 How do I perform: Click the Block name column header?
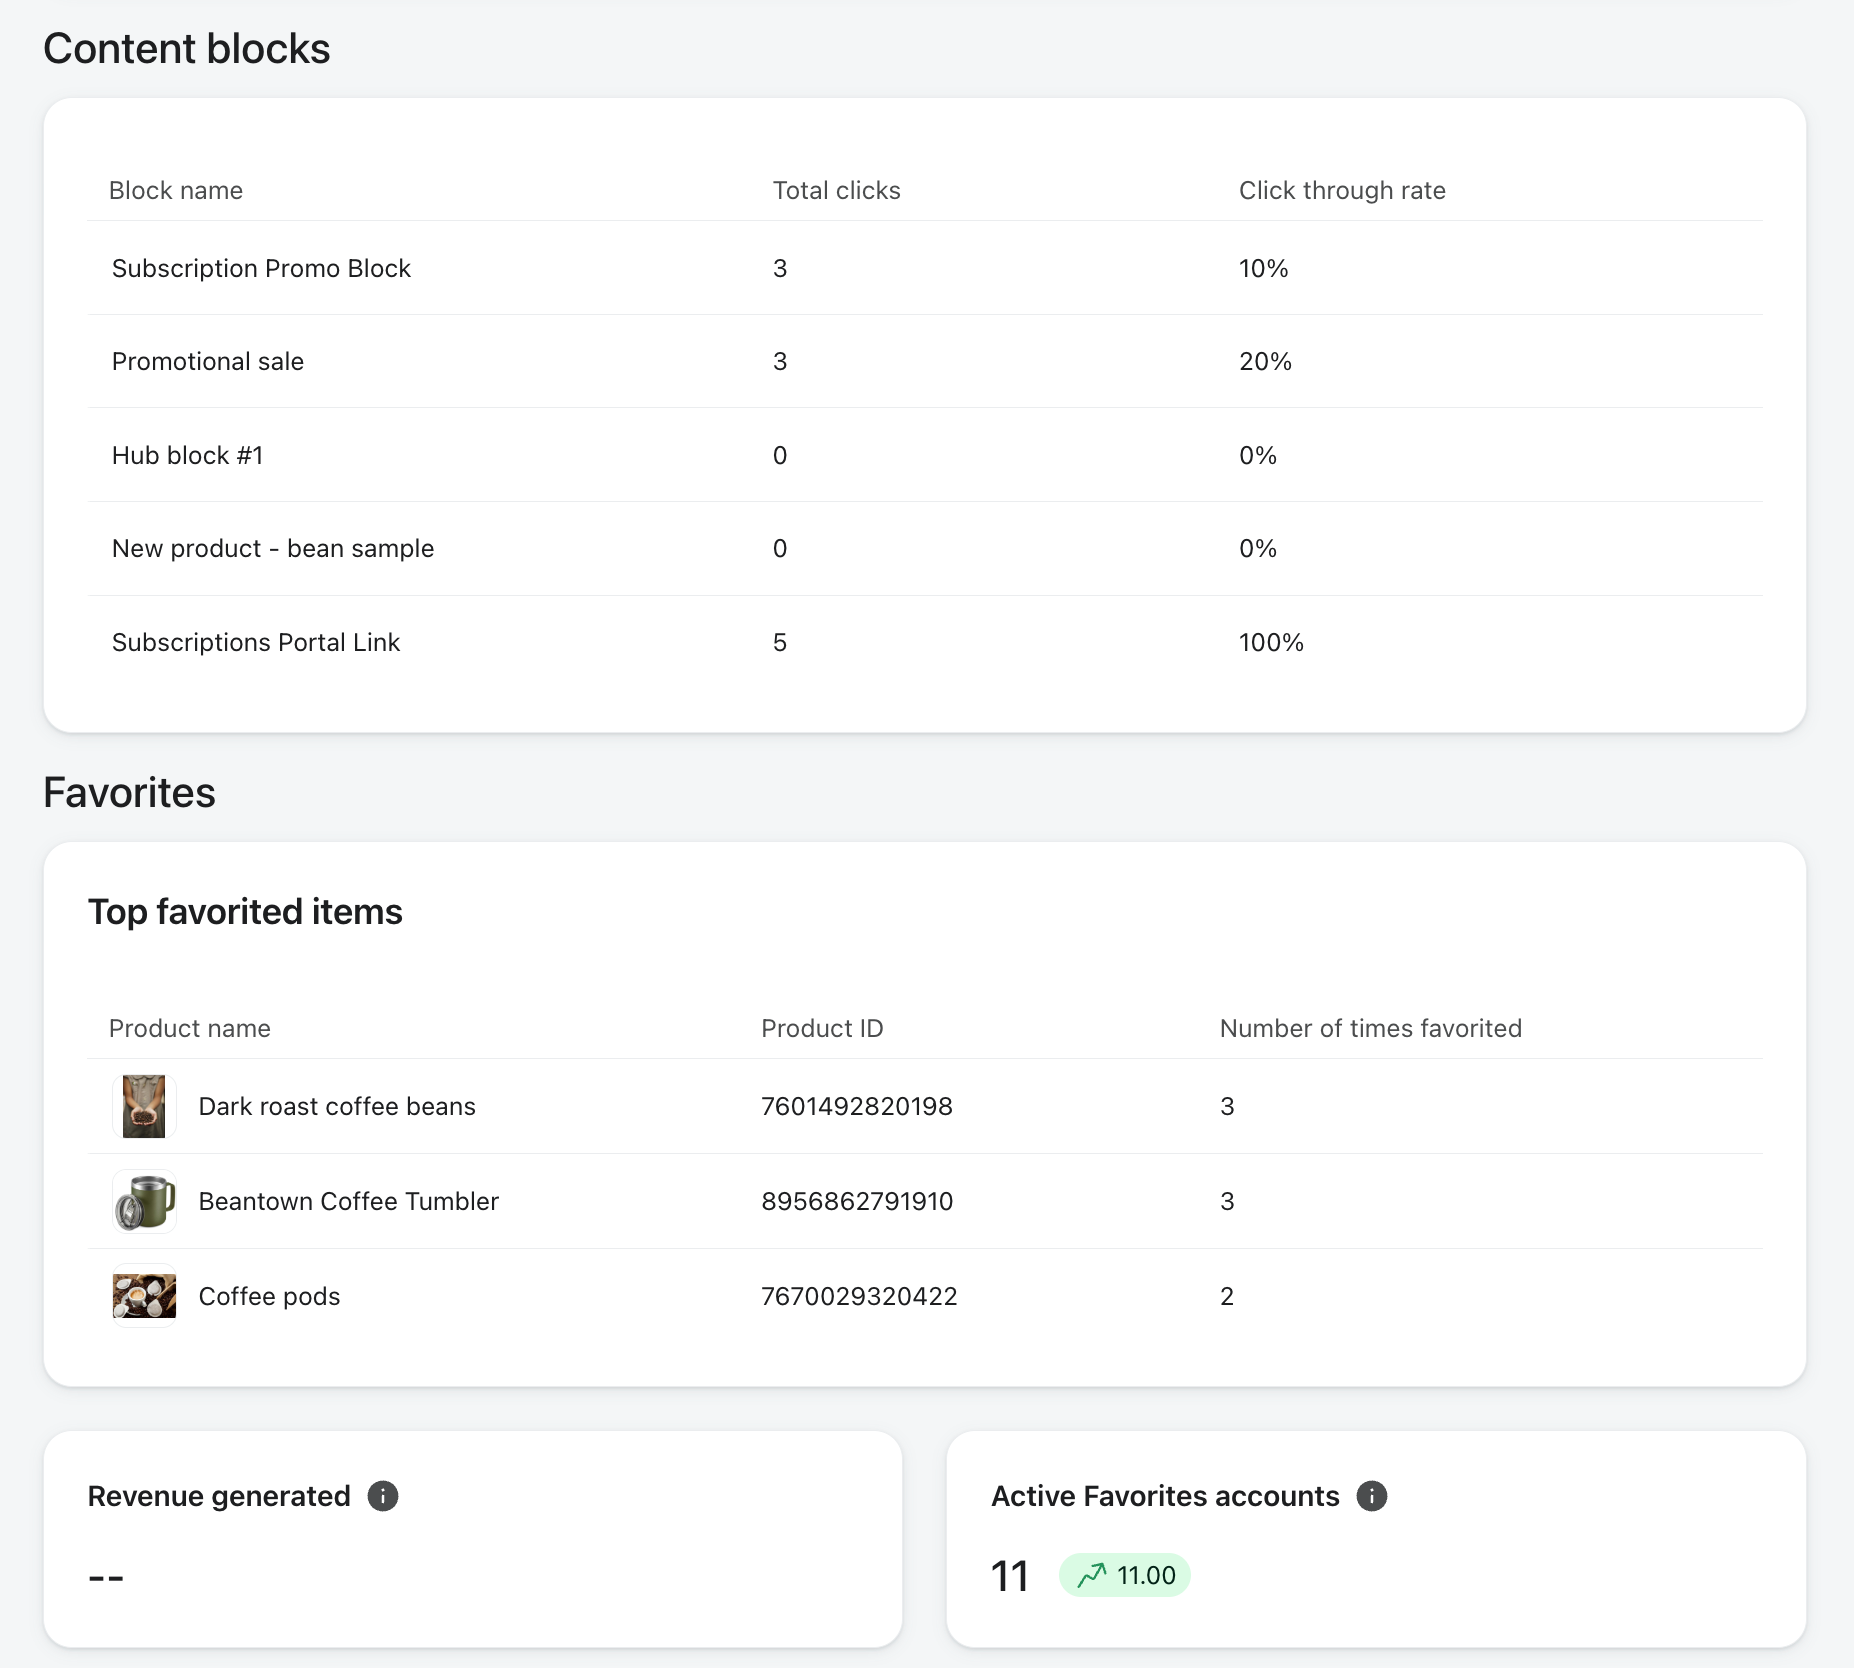[176, 190]
